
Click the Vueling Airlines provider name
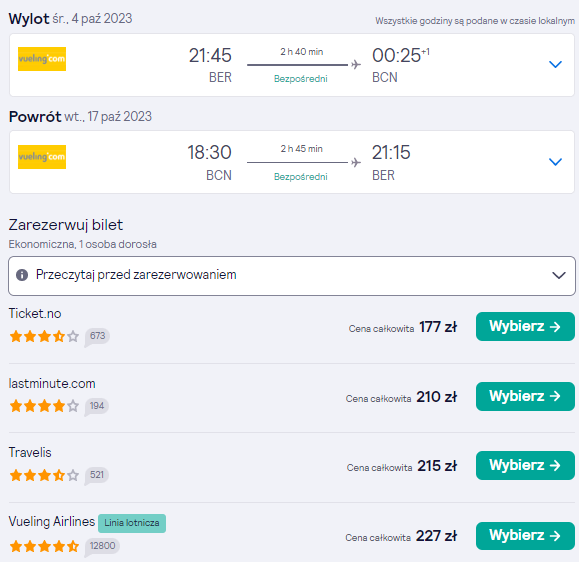(52, 521)
